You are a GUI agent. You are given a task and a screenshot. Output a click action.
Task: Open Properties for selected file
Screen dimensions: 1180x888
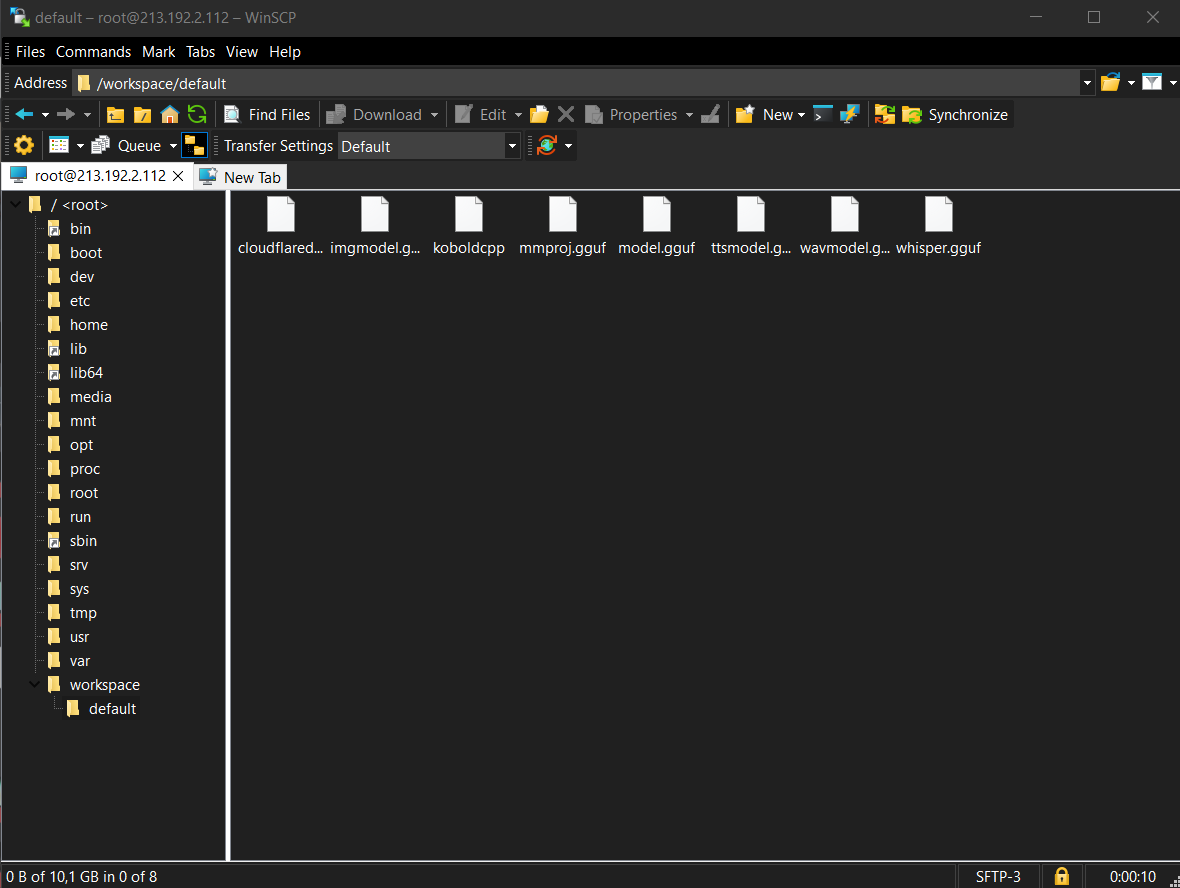[631, 114]
